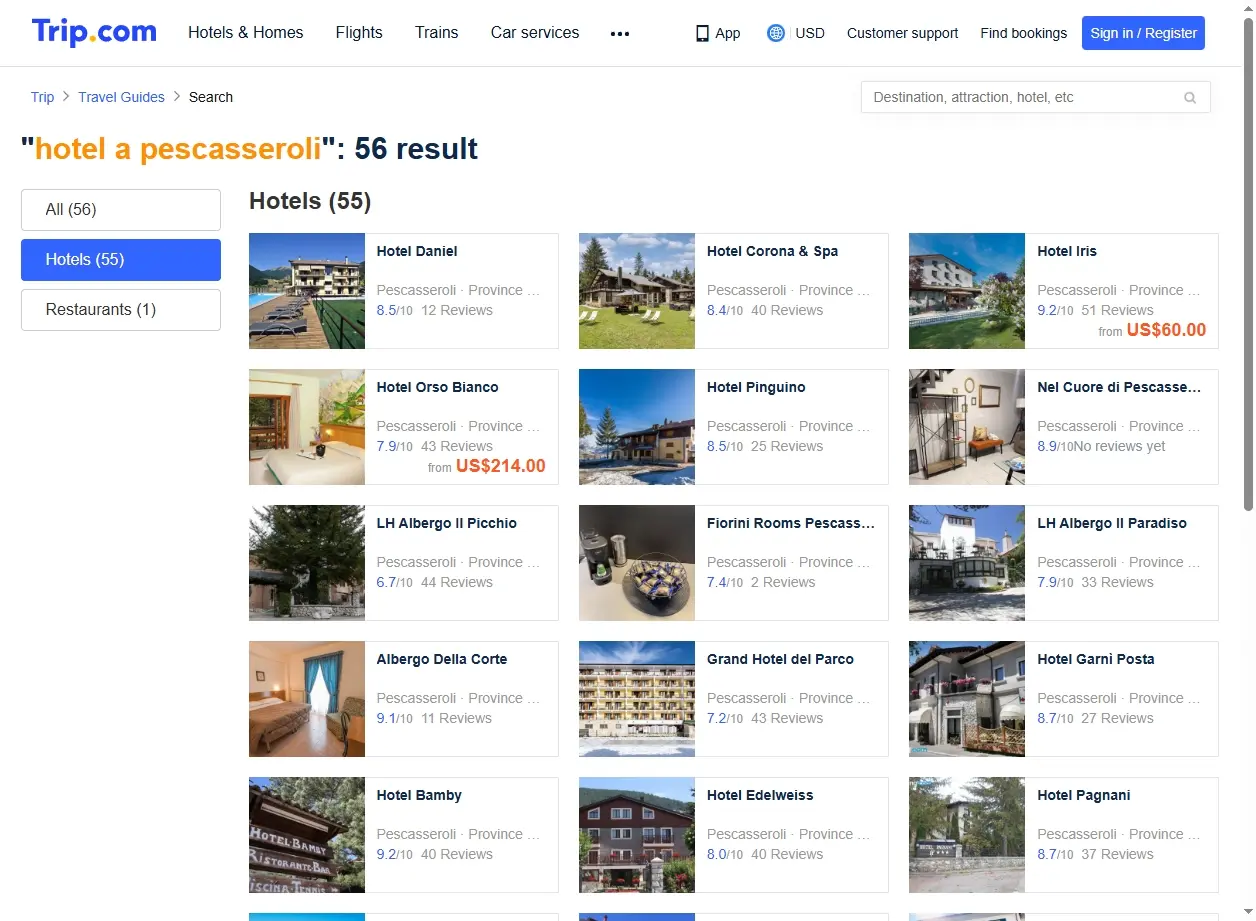Select USD currency option
Screen dimensions: 1256x921
(810, 33)
